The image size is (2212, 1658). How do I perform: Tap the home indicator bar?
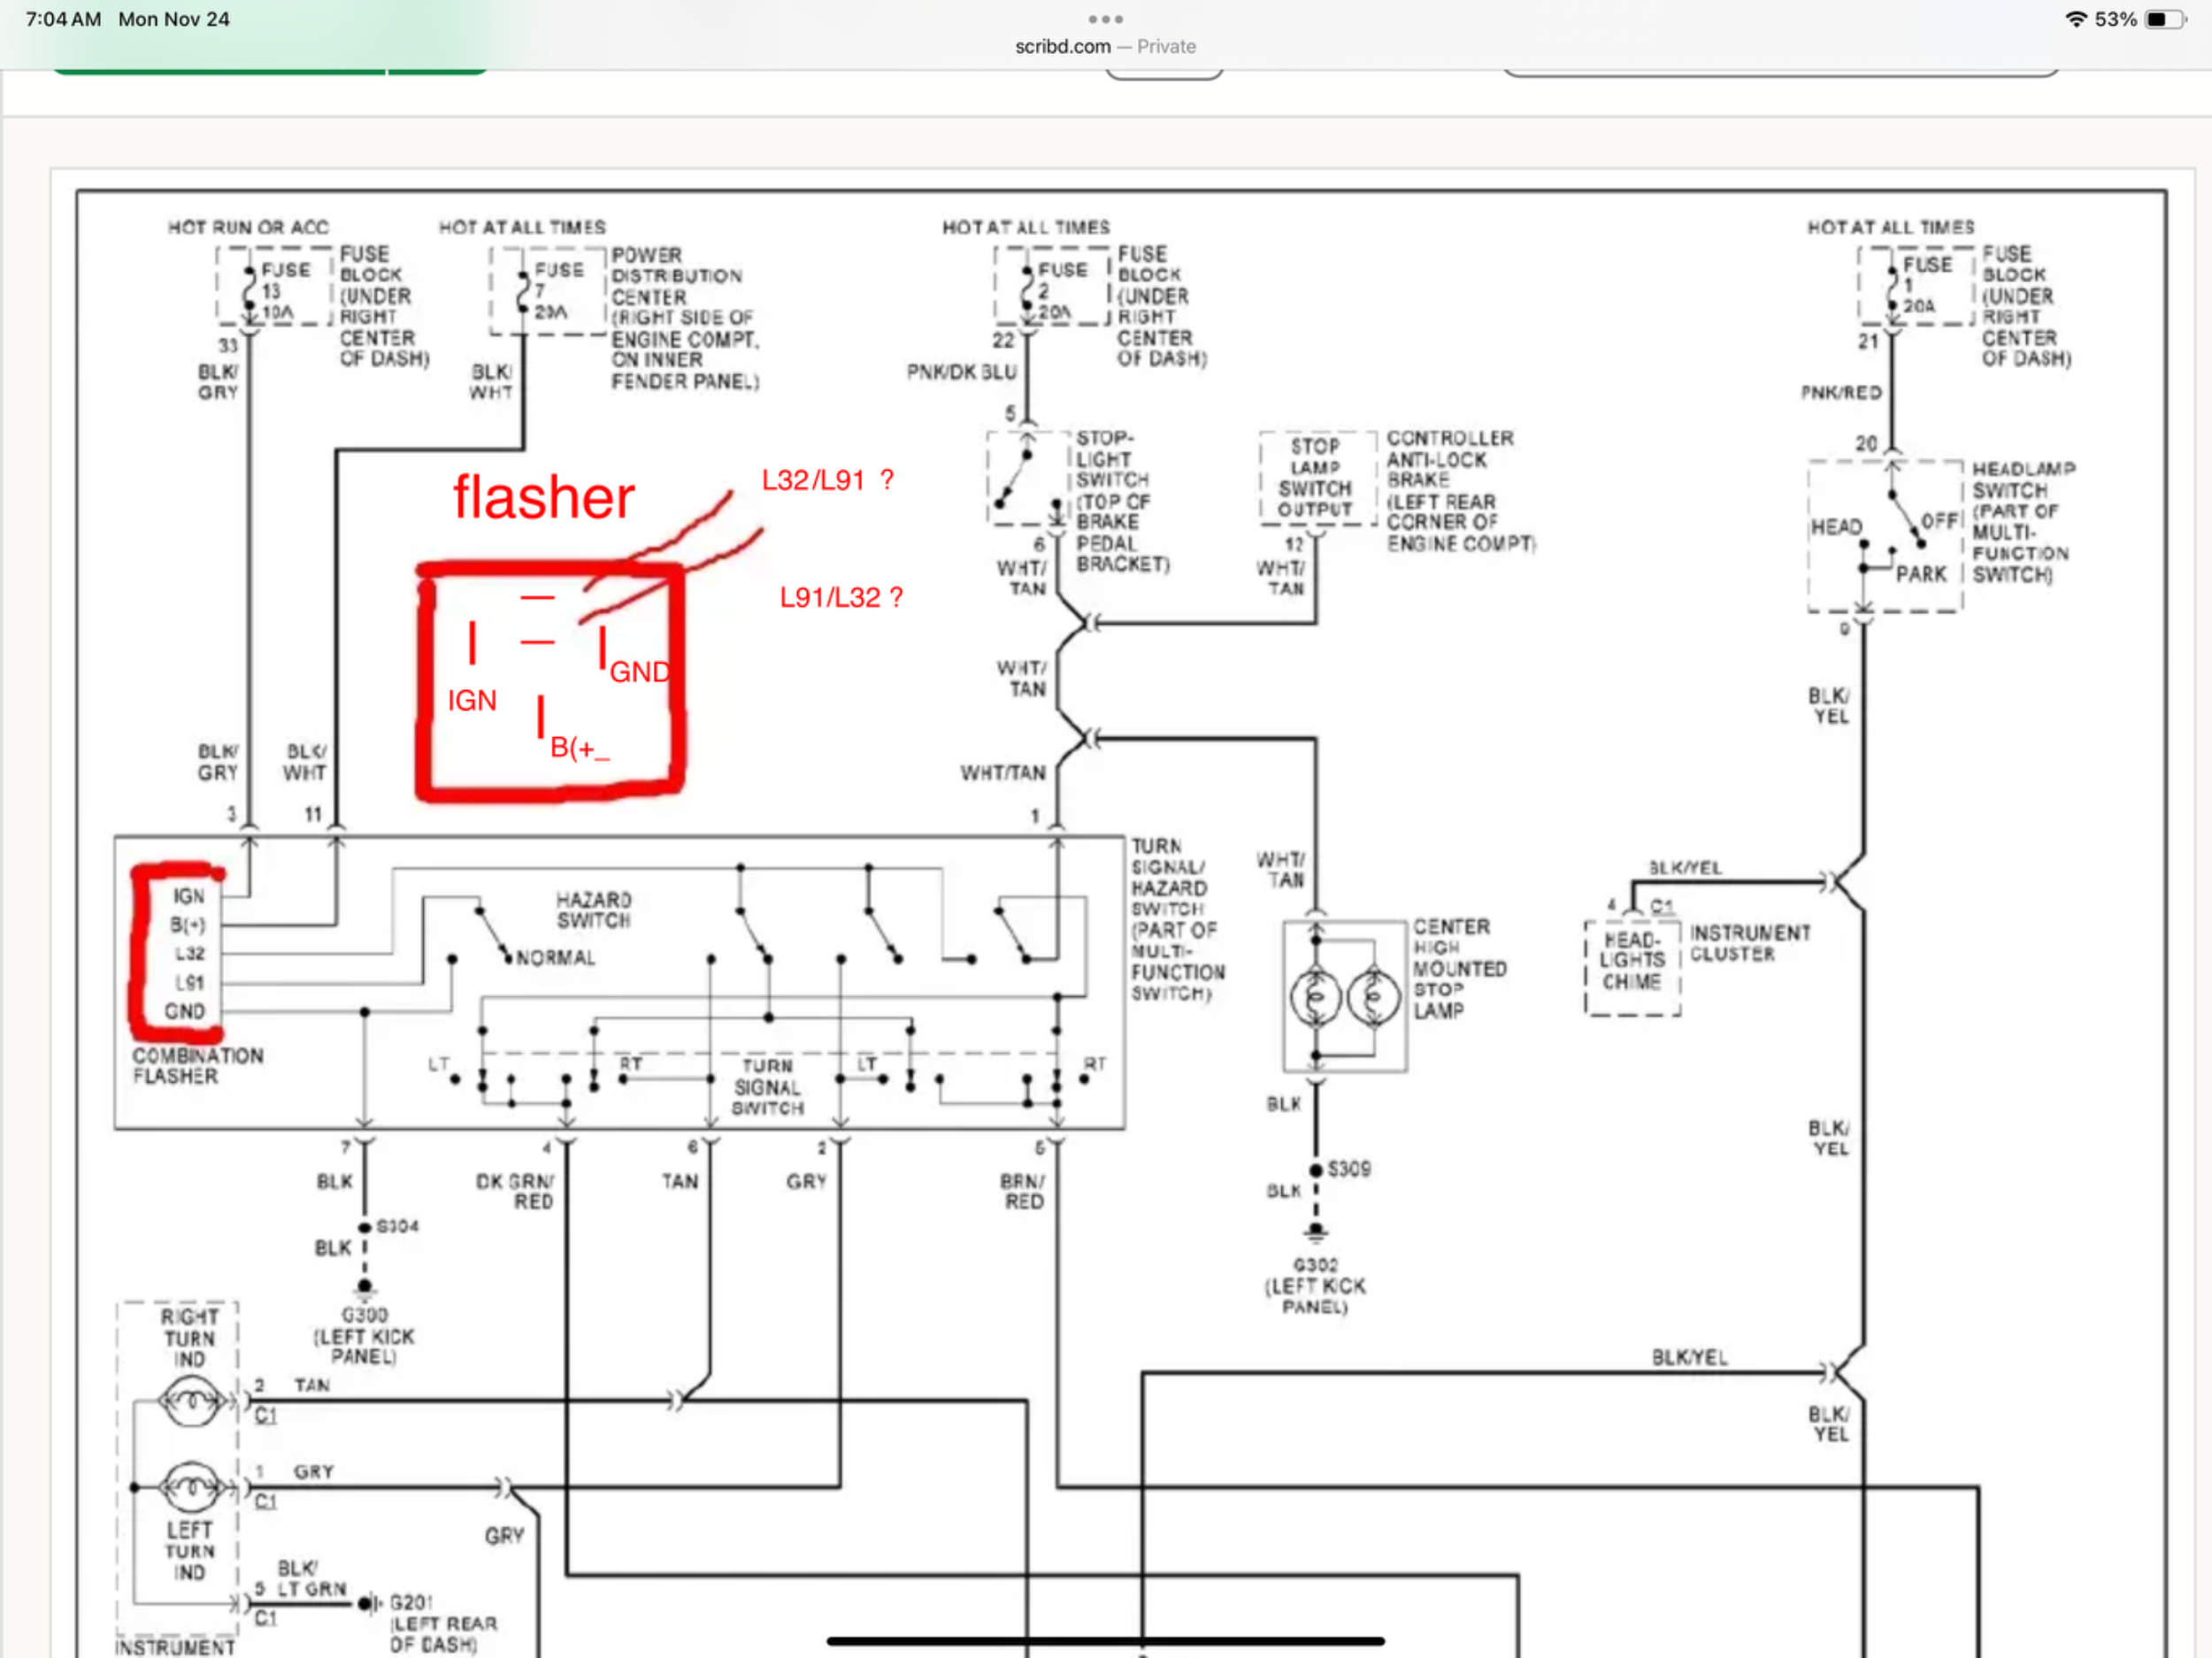1105,1641
